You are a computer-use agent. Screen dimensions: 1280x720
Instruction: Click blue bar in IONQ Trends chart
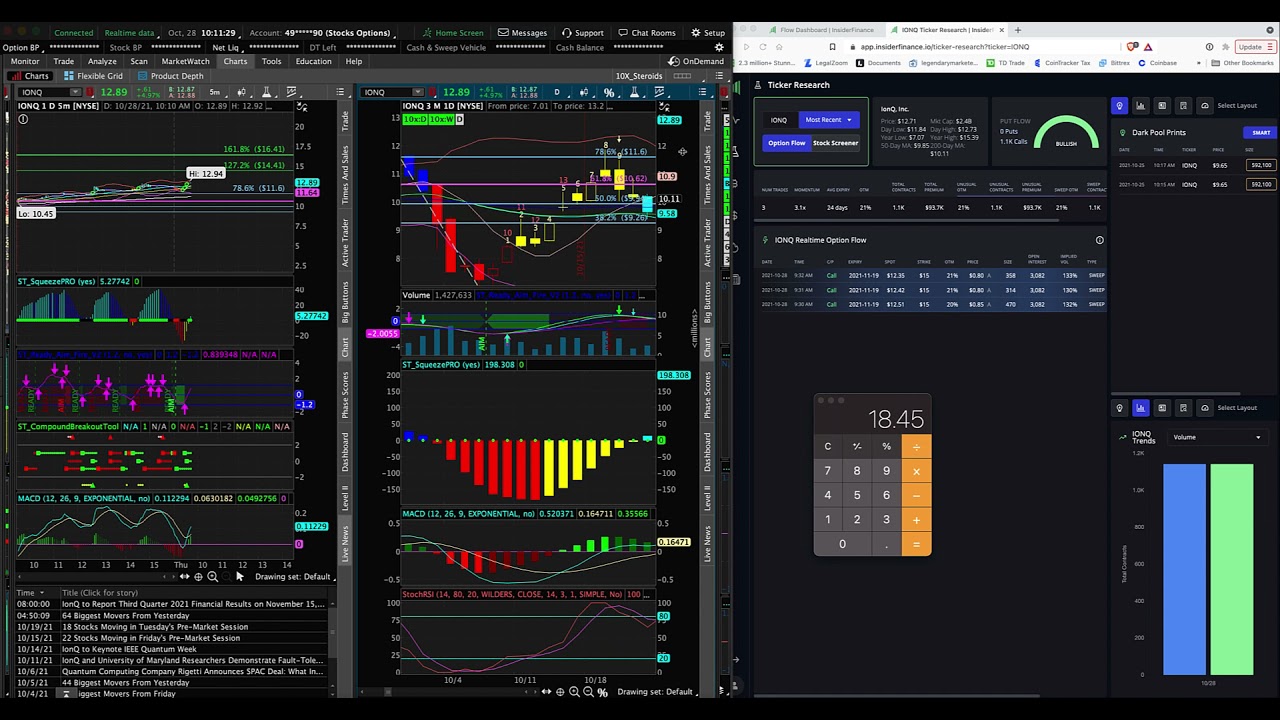1184,569
